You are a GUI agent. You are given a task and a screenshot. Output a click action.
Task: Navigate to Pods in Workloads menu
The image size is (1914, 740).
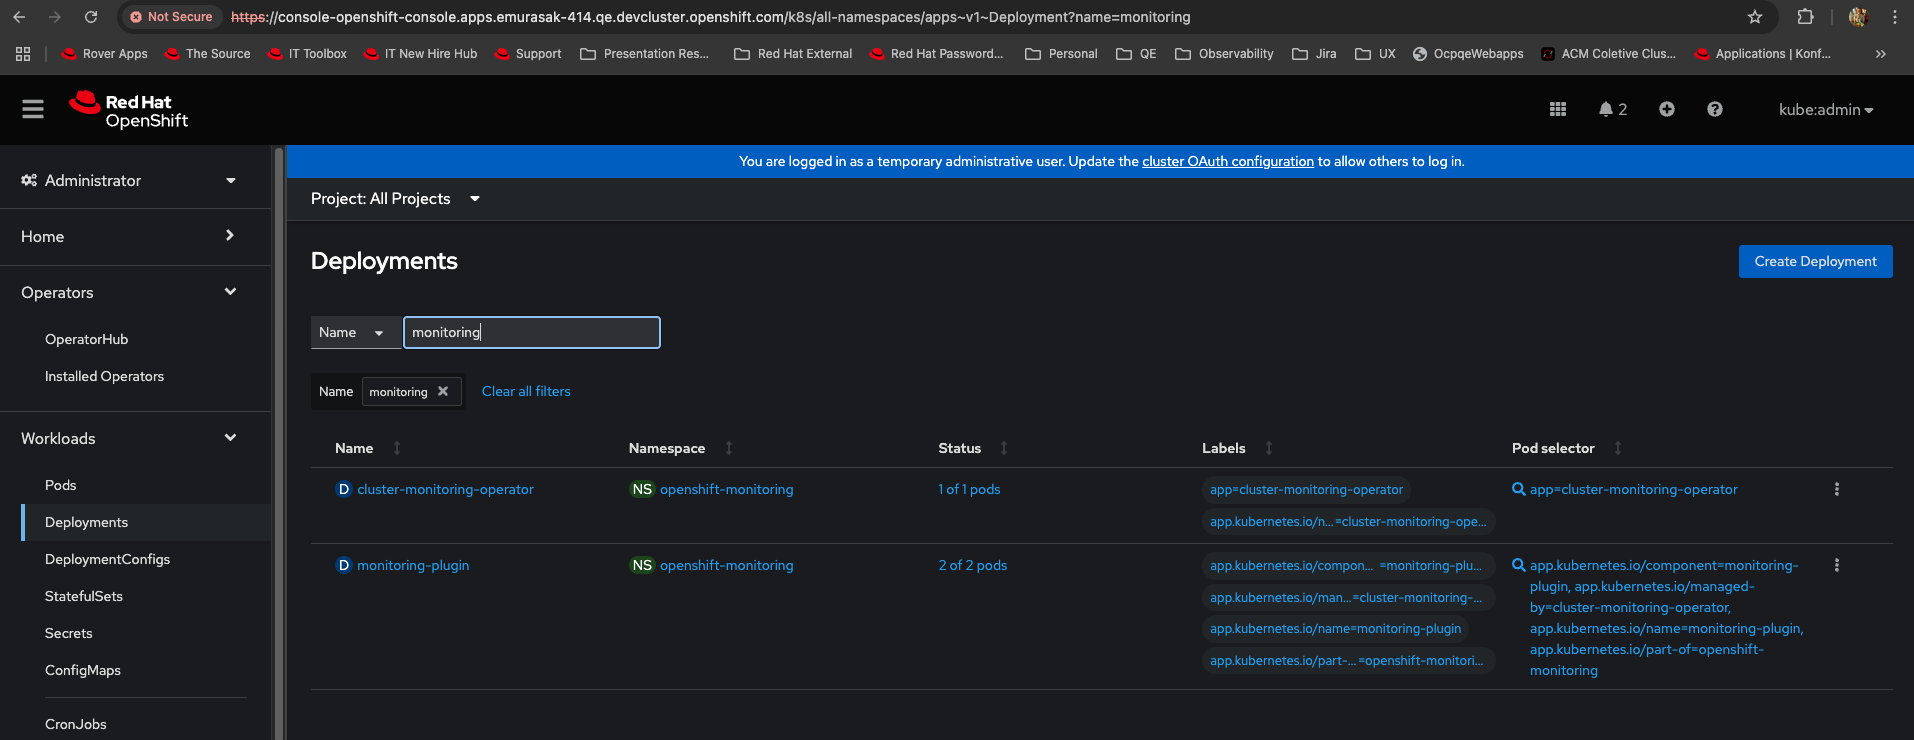61,486
